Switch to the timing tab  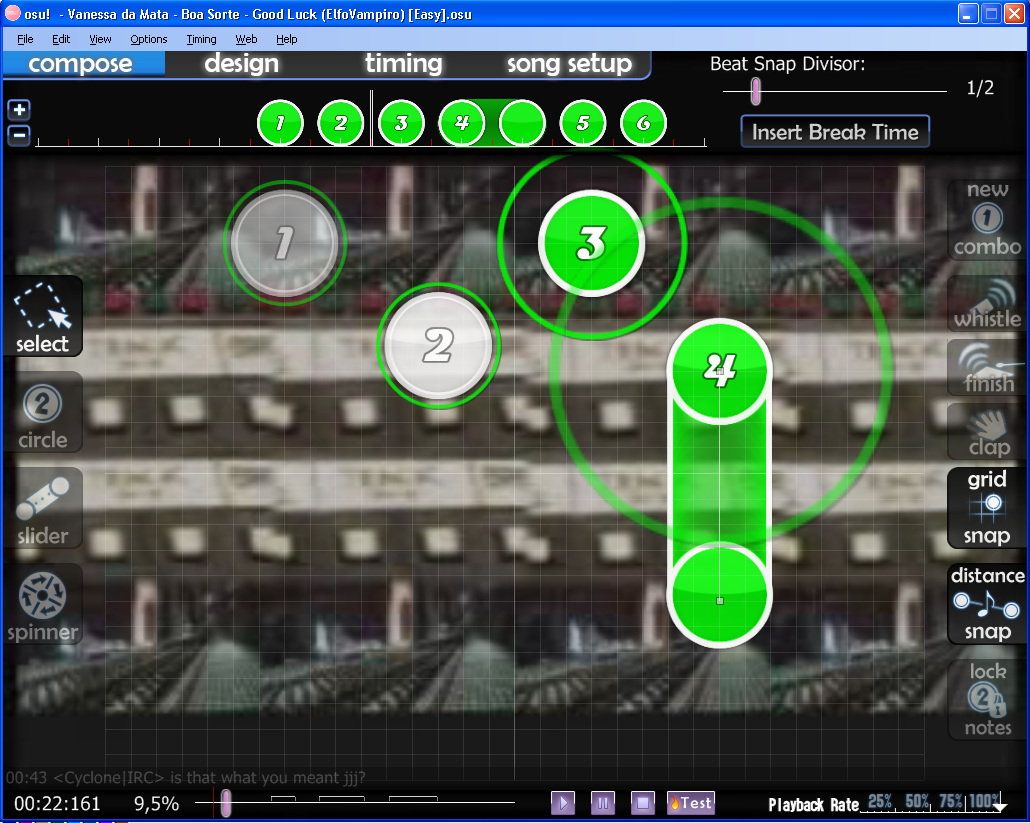[x=404, y=64]
